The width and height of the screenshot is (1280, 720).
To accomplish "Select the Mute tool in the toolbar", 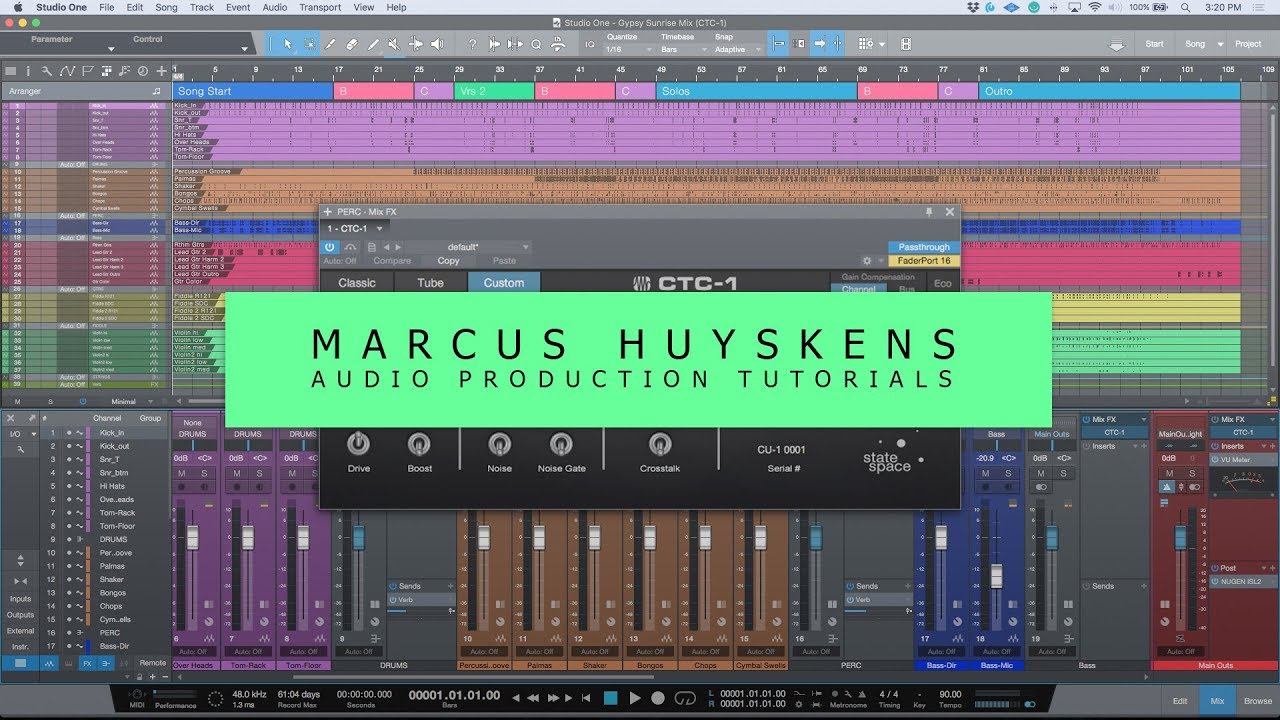I will [x=394, y=44].
